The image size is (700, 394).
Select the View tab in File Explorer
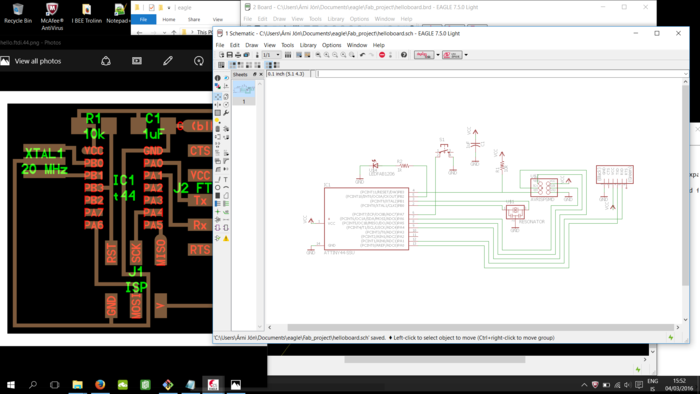(217, 19)
